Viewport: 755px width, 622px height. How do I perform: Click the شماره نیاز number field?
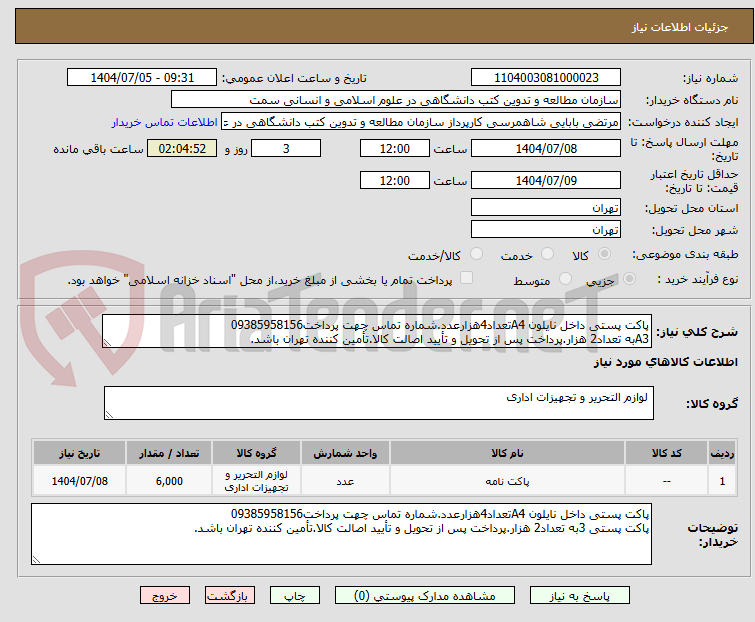(546, 78)
